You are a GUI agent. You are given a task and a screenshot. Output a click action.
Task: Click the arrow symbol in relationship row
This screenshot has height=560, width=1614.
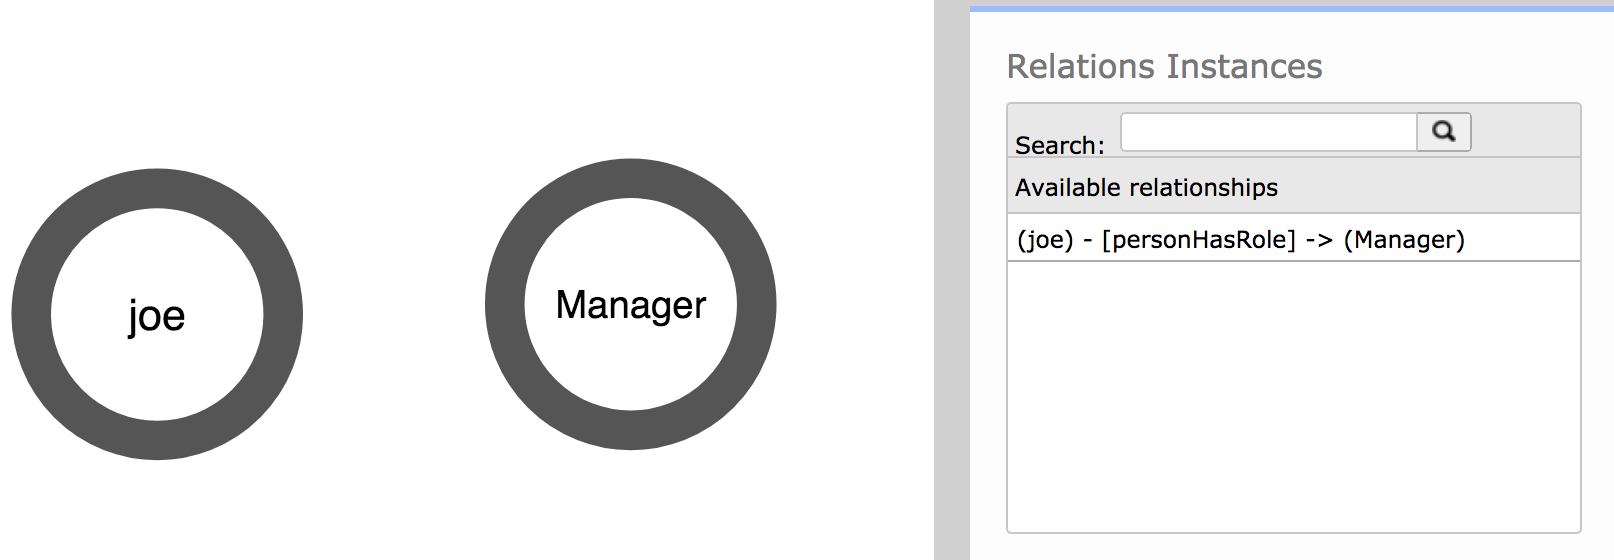pos(1319,240)
